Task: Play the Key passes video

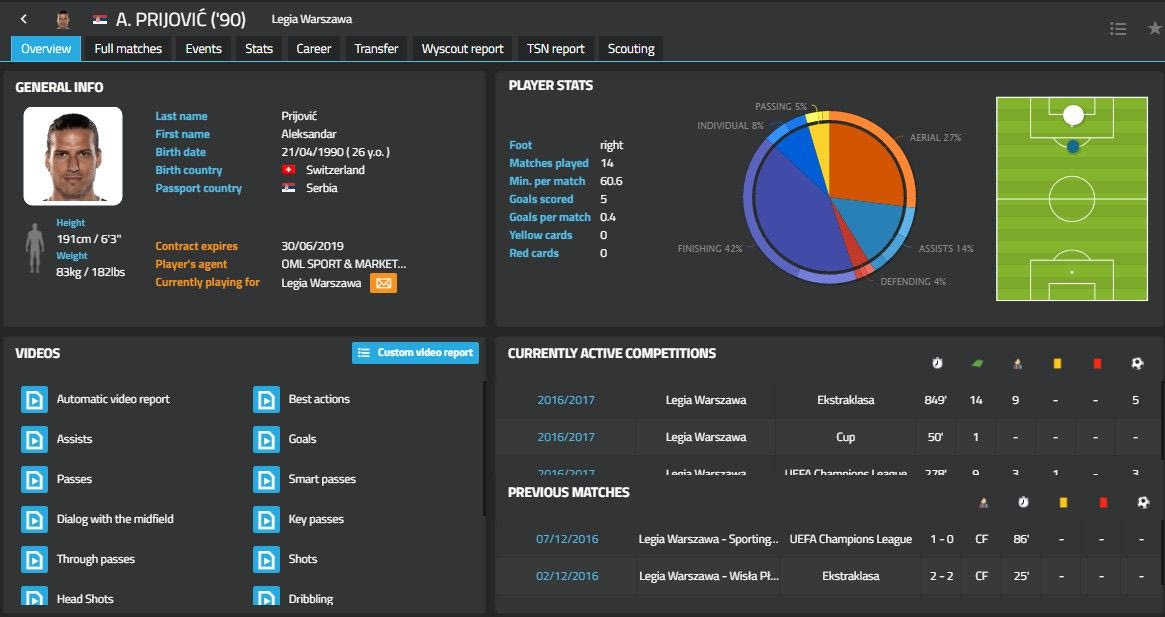Action: coord(266,520)
